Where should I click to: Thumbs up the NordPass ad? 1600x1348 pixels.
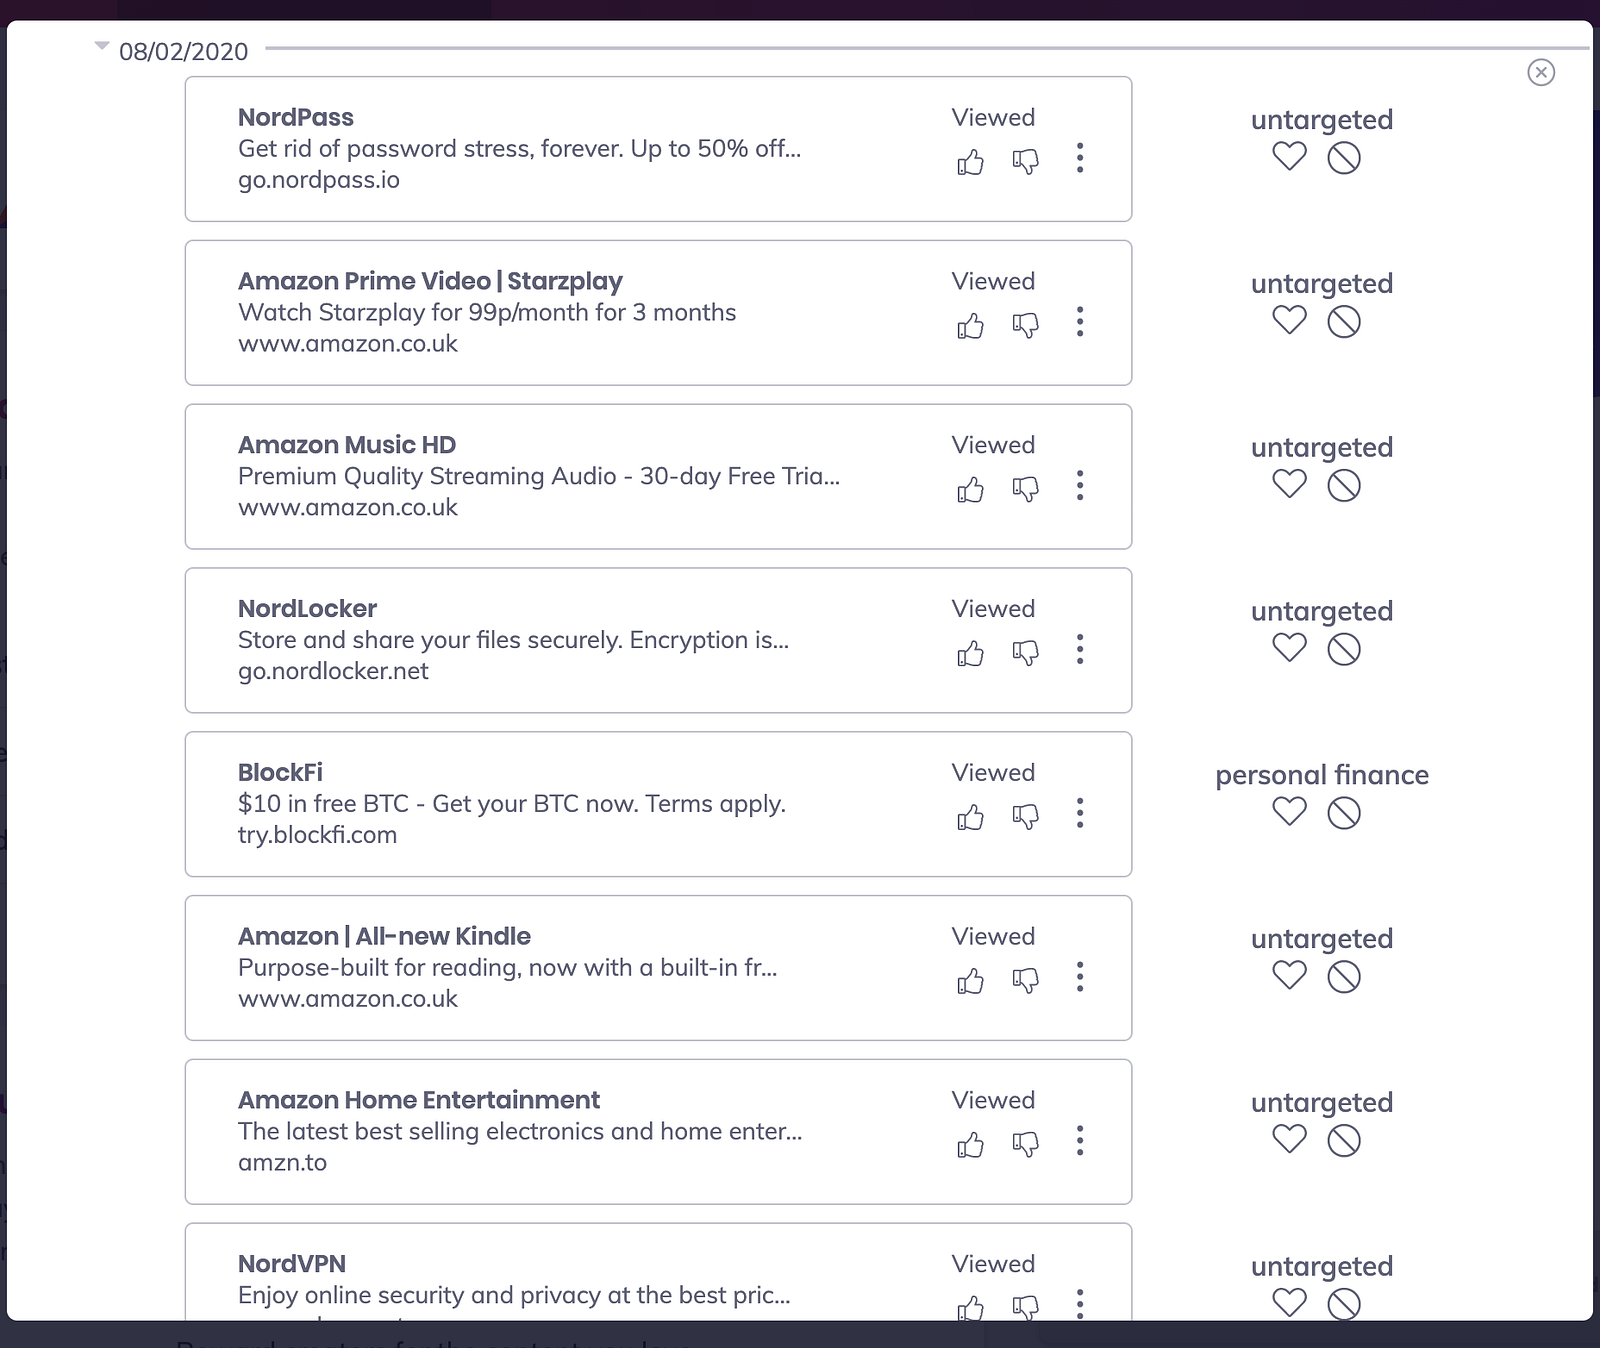click(x=970, y=162)
